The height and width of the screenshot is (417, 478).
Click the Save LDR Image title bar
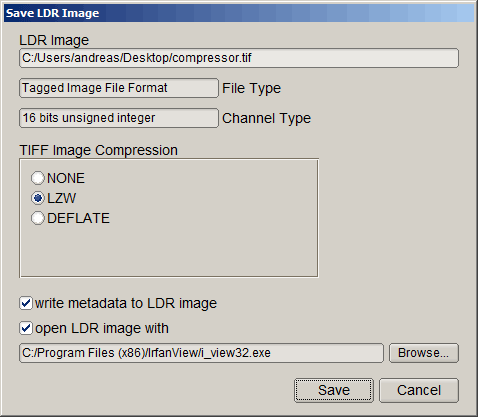pos(239,13)
